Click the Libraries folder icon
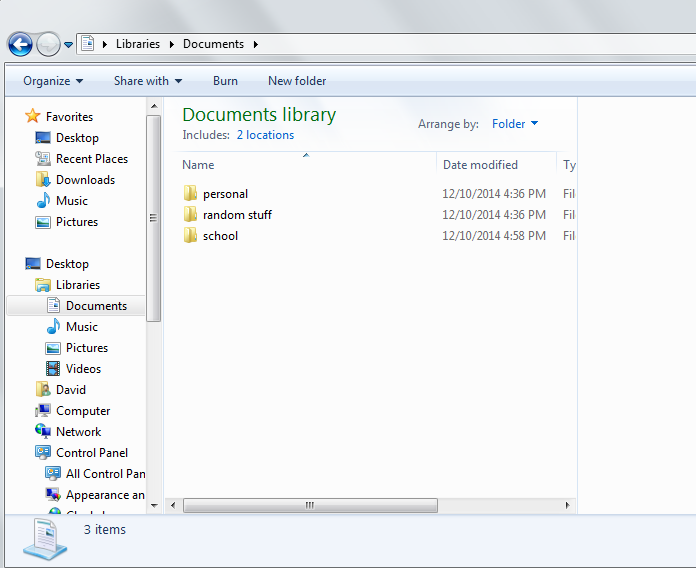 click(x=43, y=285)
